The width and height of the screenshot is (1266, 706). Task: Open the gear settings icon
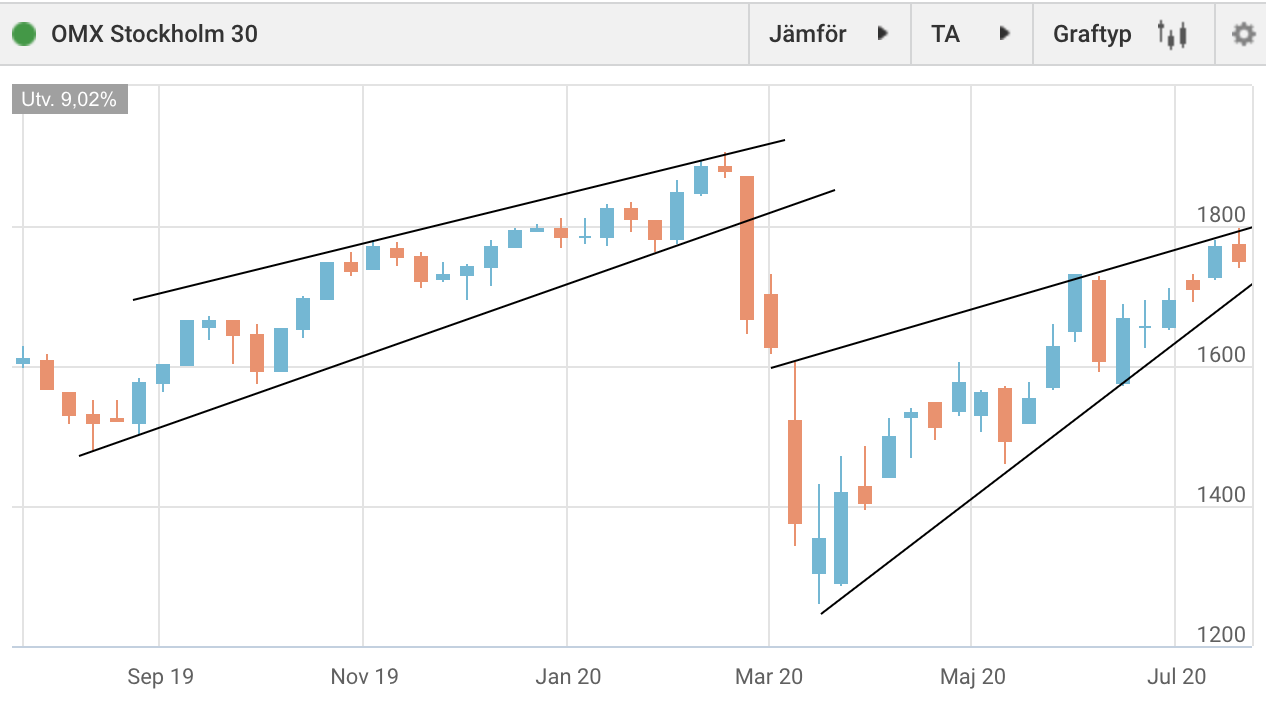tap(1242, 34)
